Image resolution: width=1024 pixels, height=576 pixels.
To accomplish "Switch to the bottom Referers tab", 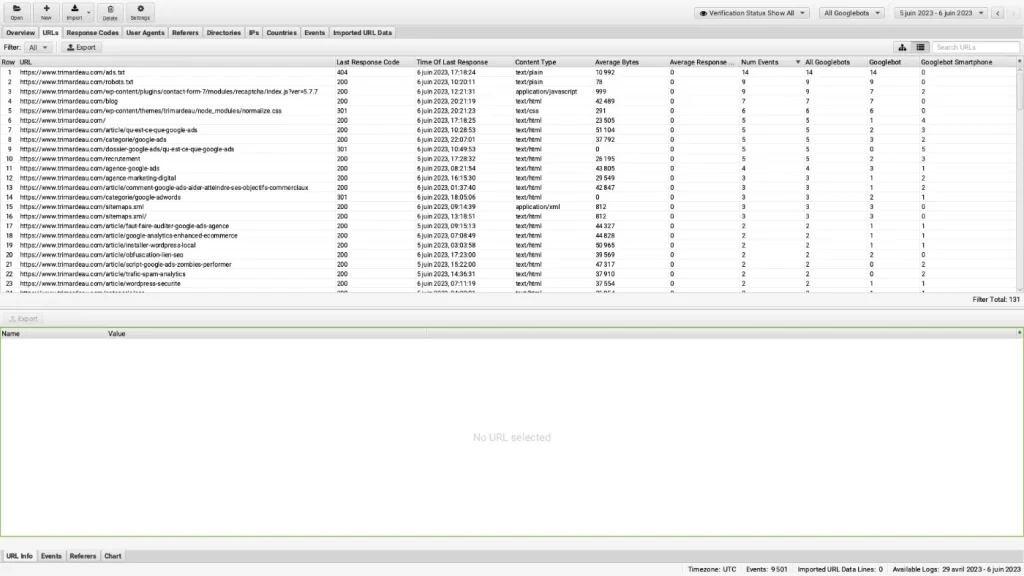I will [82, 556].
